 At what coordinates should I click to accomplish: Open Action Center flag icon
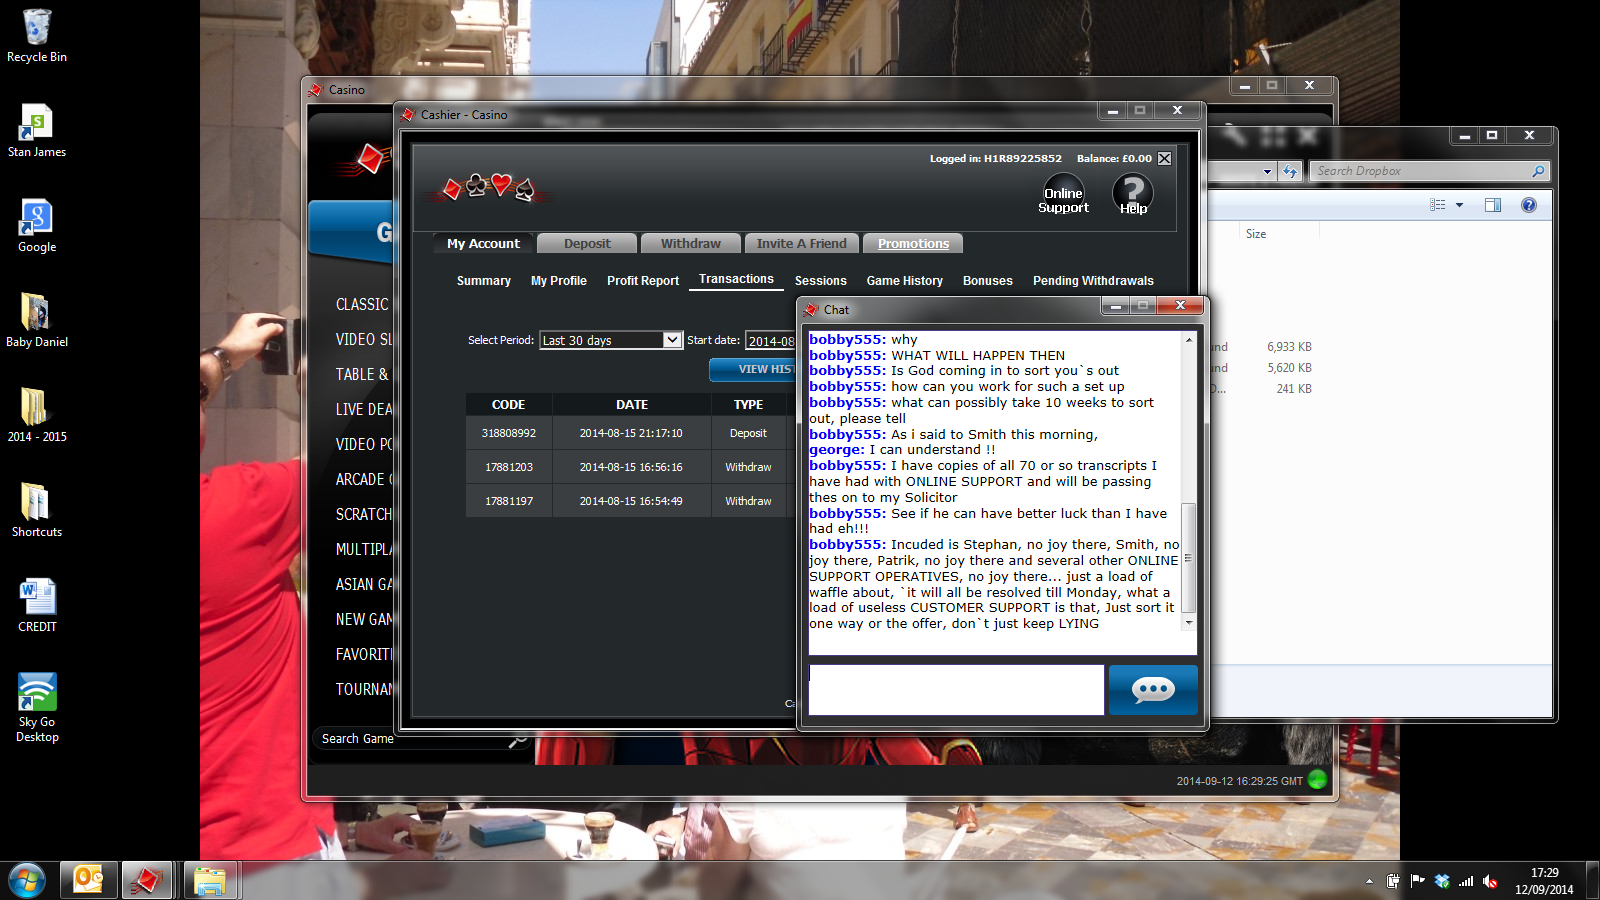click(x=1417, y=881)
